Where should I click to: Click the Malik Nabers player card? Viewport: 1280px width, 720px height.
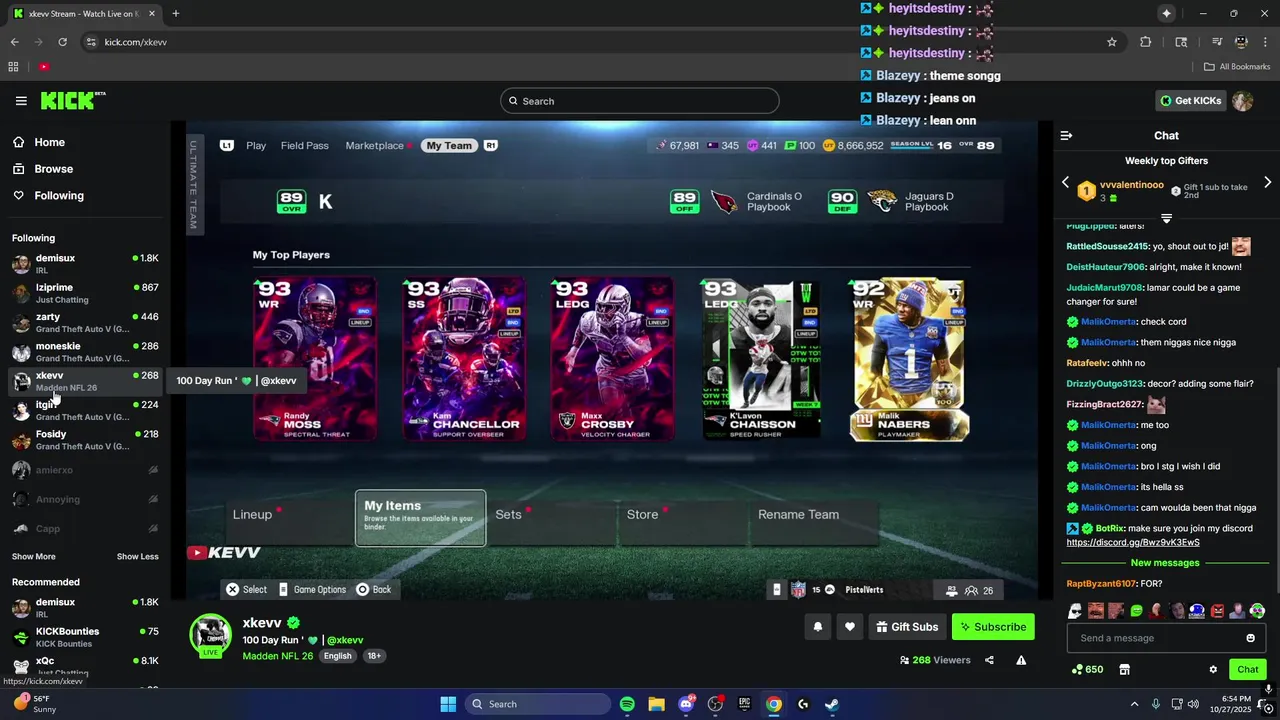point(909,359)
